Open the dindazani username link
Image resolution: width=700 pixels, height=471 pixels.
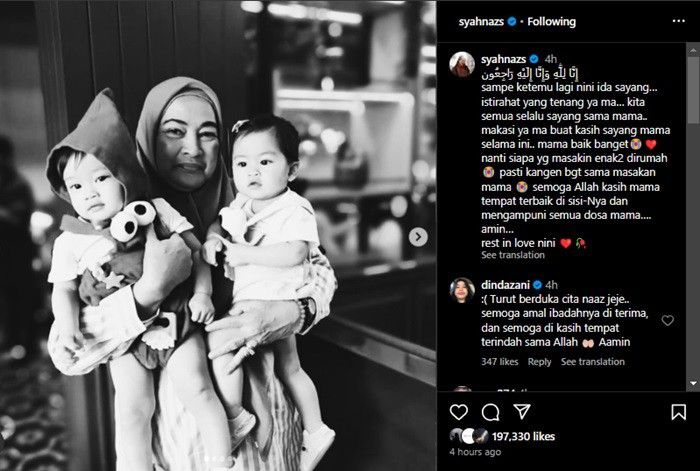505,285
